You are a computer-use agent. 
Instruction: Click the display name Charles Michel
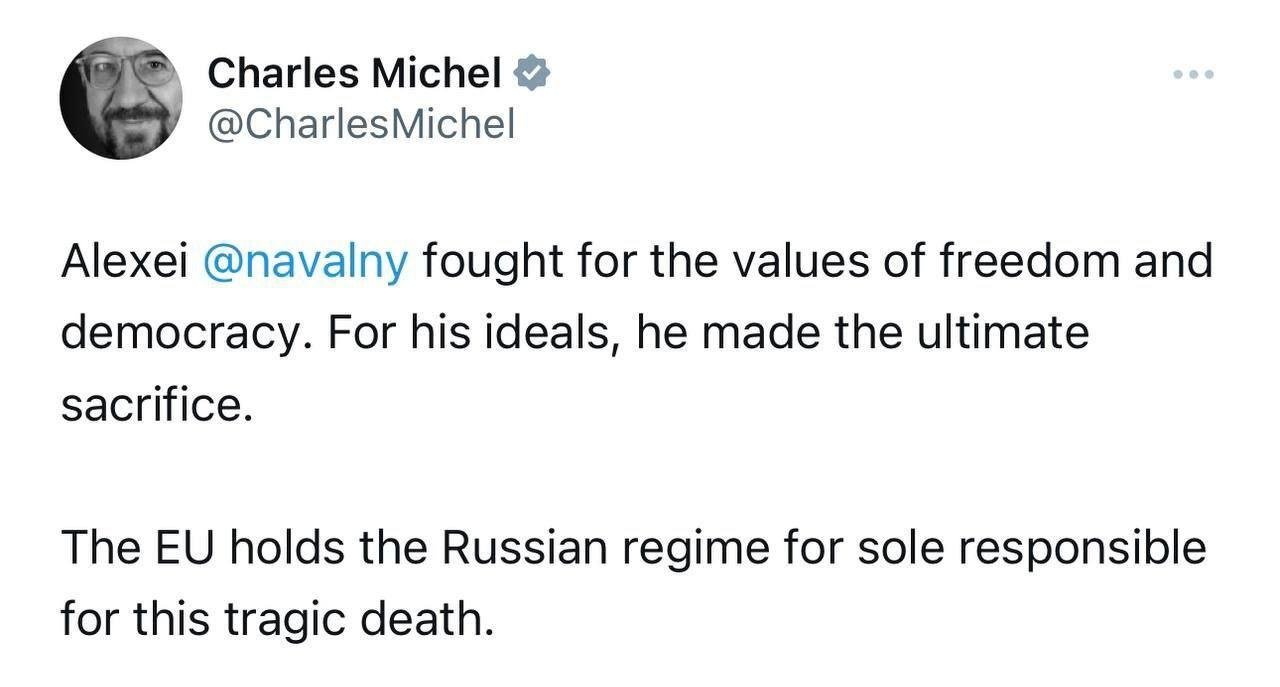[354, 73]
